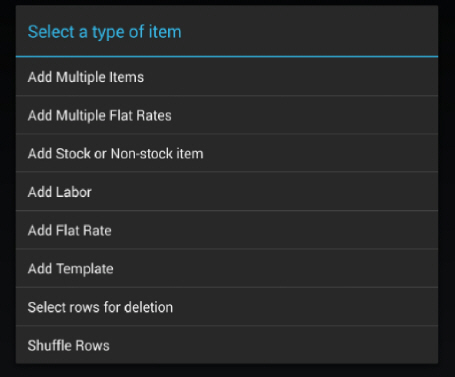The width and height of the screenshot is (455, 377).
Task: Select the Add Multiple Items option
Action: coord(227,77)
